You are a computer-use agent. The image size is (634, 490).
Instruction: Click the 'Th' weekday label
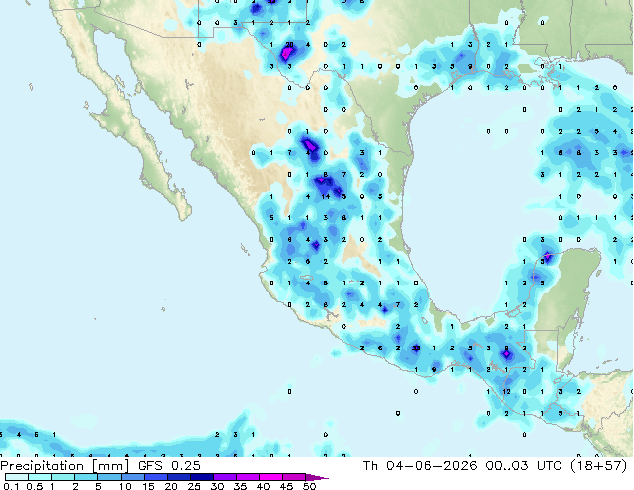(x=370, y=466)
